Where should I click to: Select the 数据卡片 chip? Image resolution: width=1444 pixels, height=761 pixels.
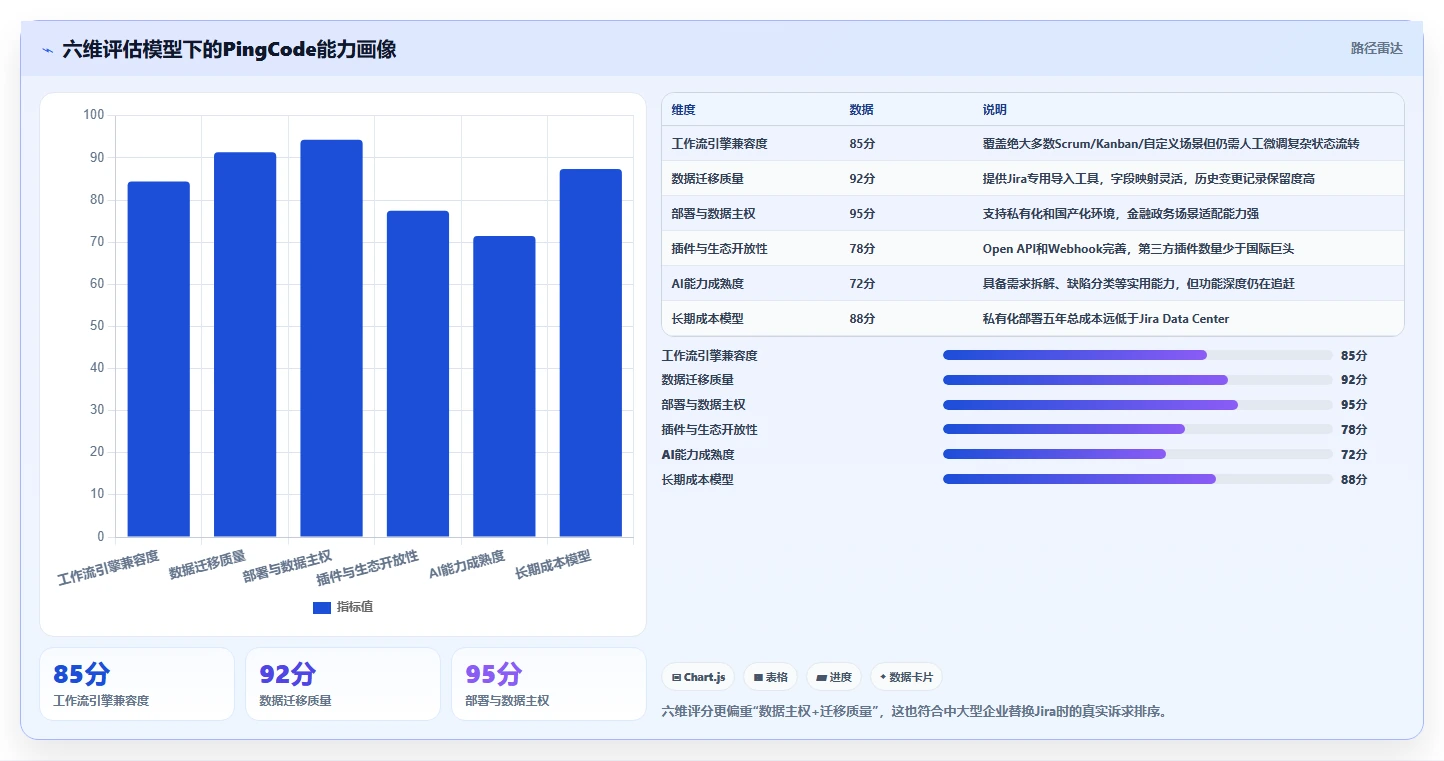pyautogui.click(x=906, y=677)
